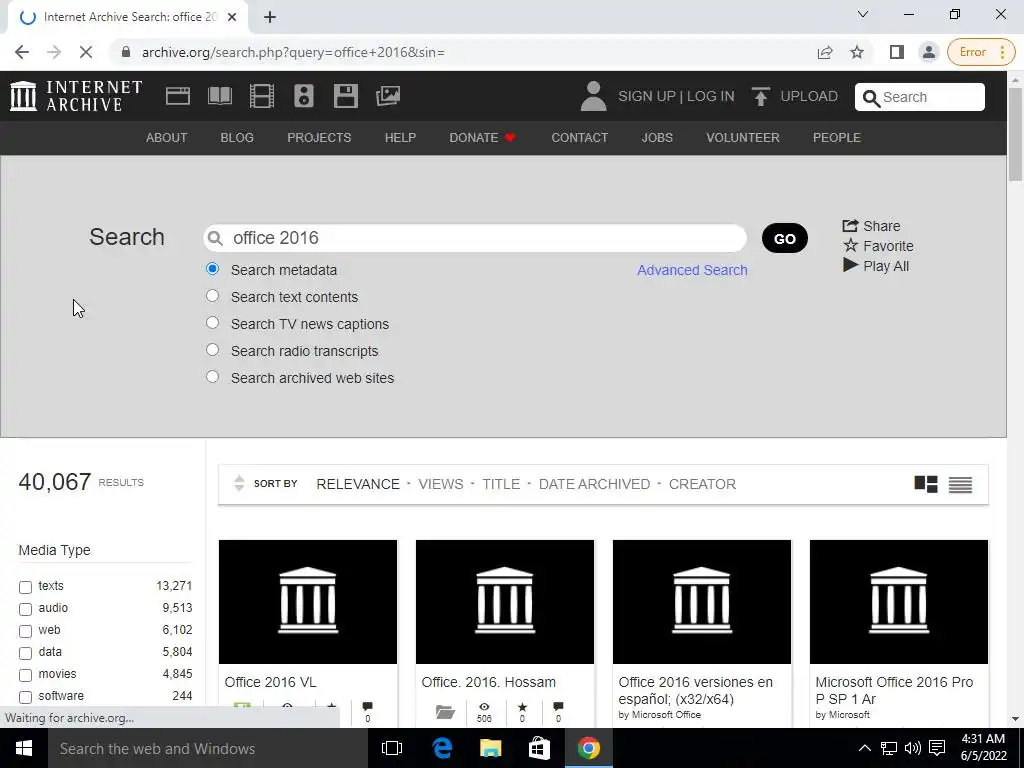The width and height of the screenshot is (1024, 768).
Task: Open the Advanced Search link
Action: click(x=692, y=270)
